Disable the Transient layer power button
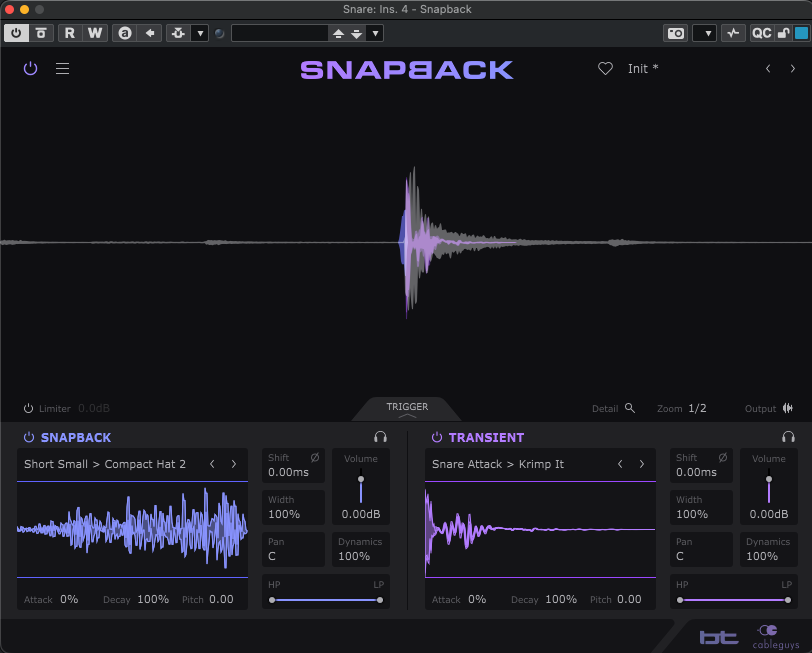812x653 pixels. click(436, 438)
